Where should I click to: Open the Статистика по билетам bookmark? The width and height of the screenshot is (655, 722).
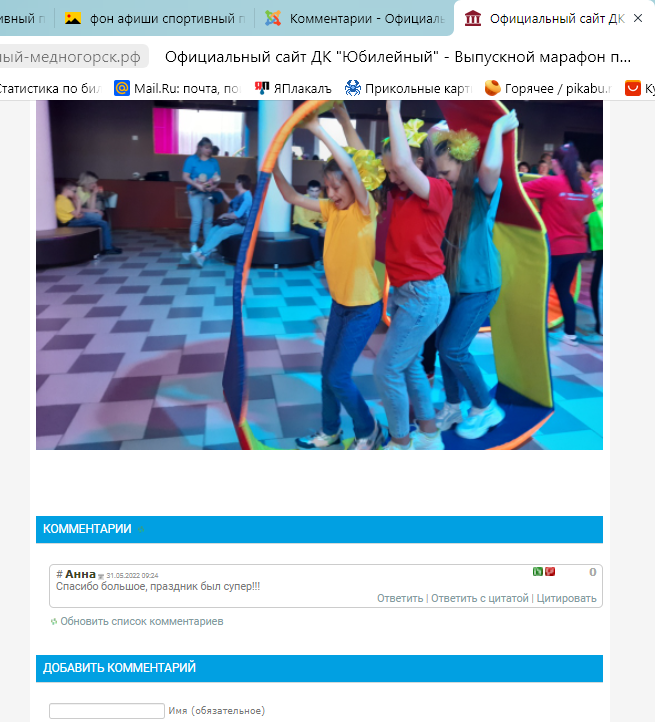48,88
